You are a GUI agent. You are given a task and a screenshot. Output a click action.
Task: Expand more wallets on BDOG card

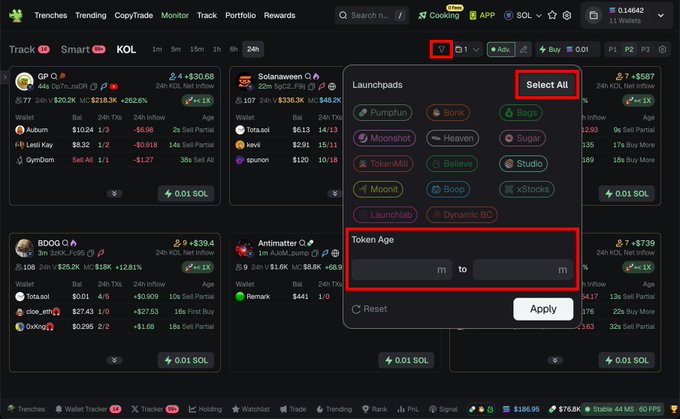[114, 360]
